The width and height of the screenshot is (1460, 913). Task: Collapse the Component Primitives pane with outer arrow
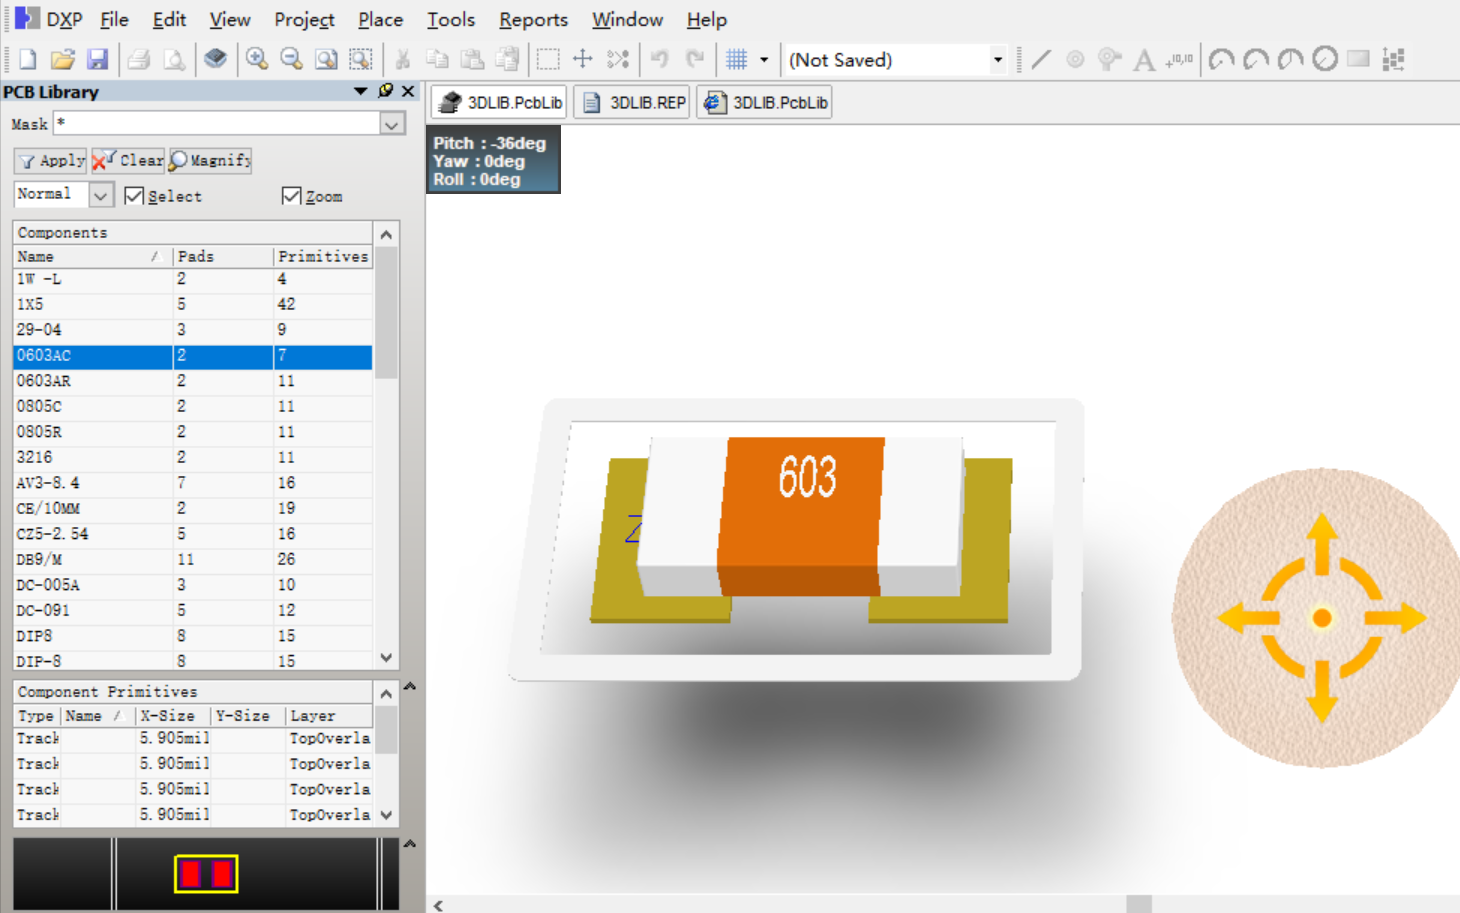409,687
